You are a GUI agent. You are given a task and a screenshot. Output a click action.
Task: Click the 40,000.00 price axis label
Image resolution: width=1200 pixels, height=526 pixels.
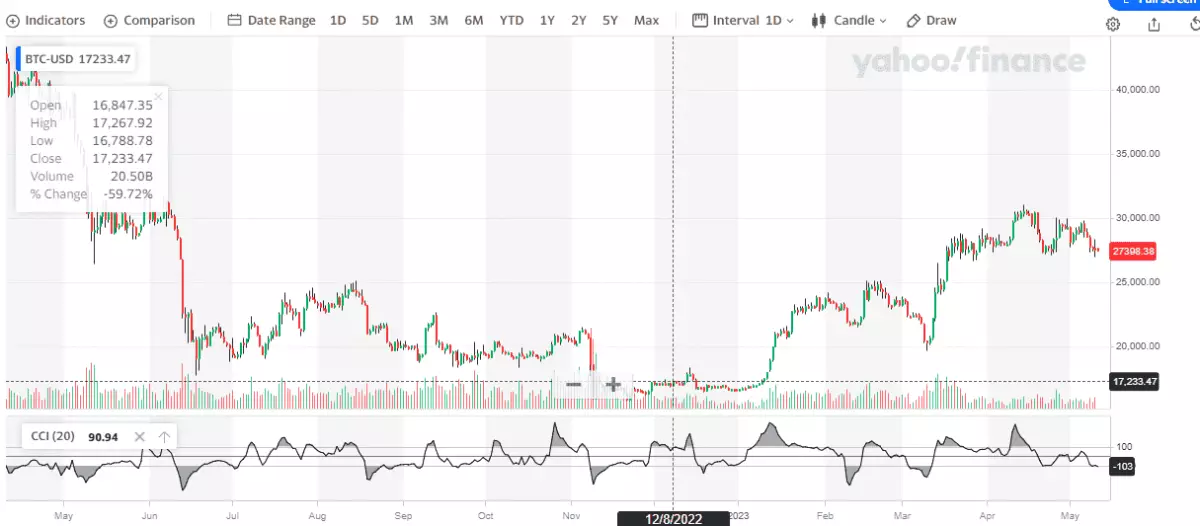1137,89
